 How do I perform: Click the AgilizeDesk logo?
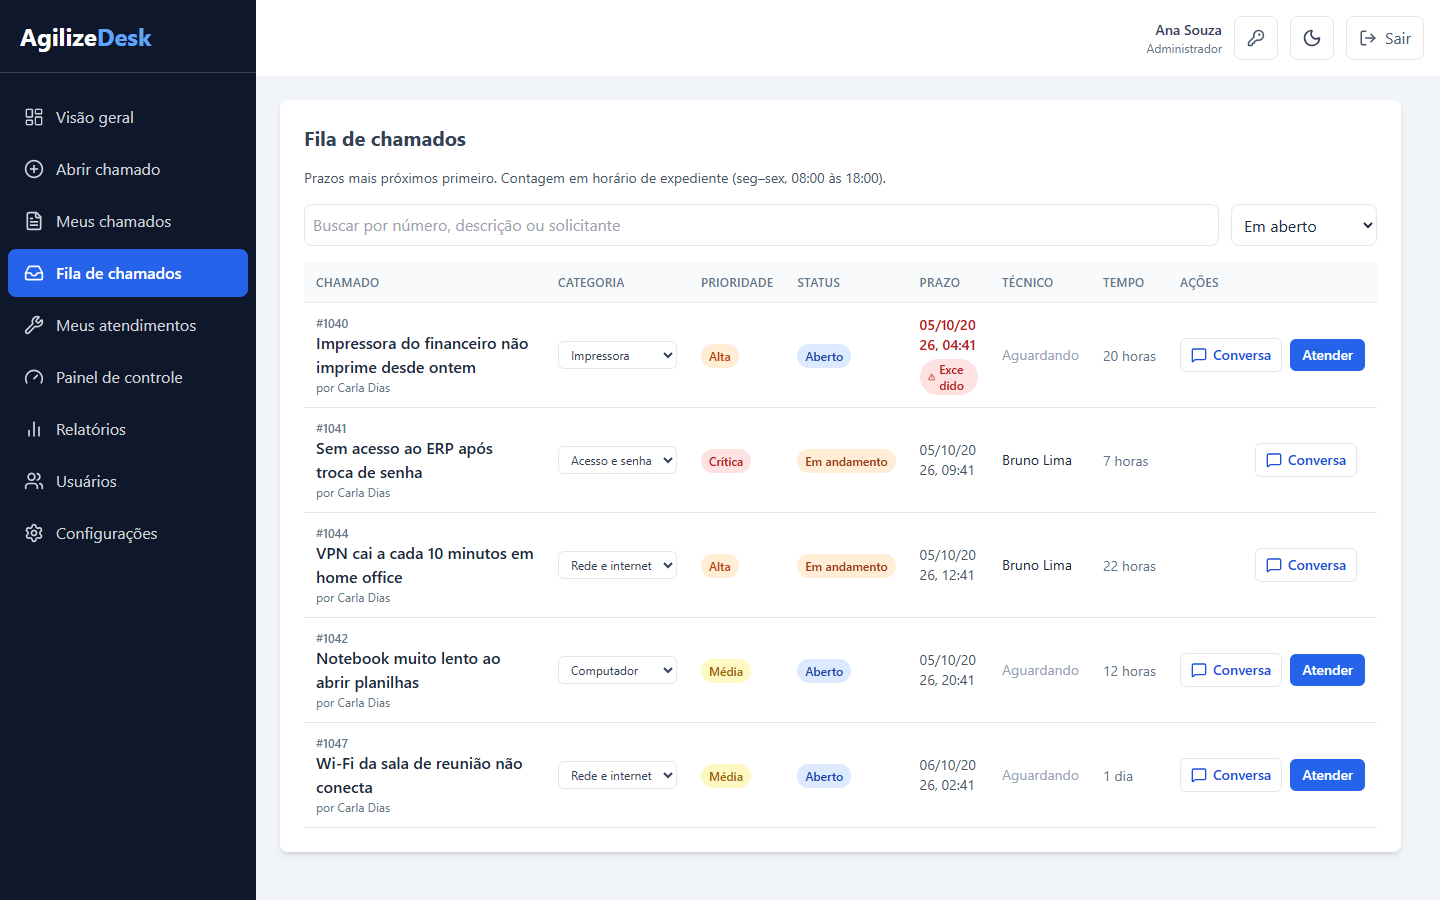(x=86, y=38)
